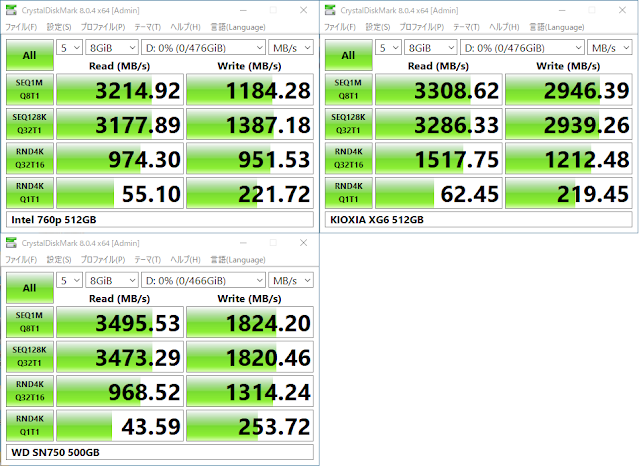Click CrystalDiskMark title icon in Intel 760p window
The height and width of the screenshot is (466, 639).
11,10
